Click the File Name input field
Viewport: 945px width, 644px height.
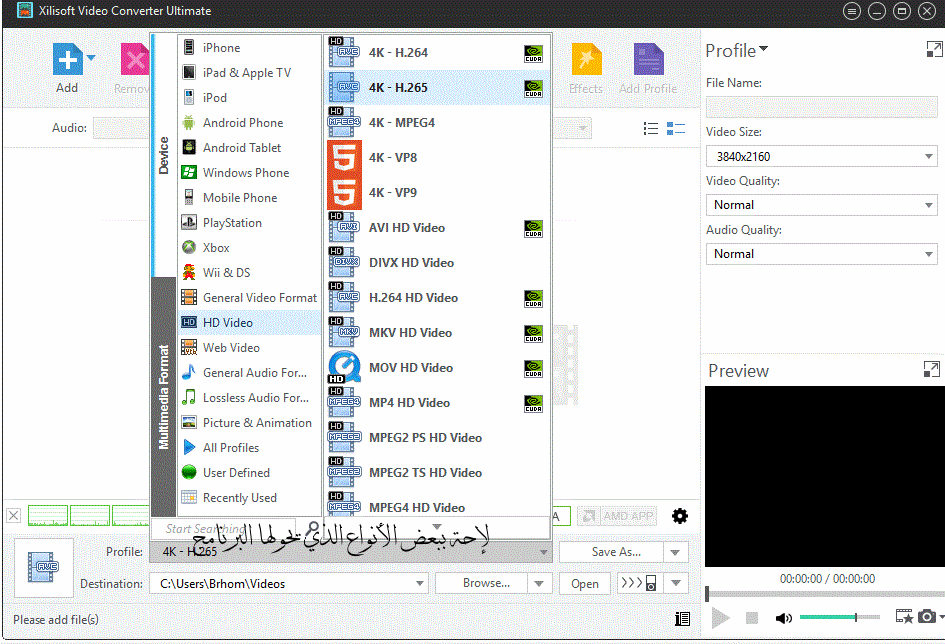821,107
